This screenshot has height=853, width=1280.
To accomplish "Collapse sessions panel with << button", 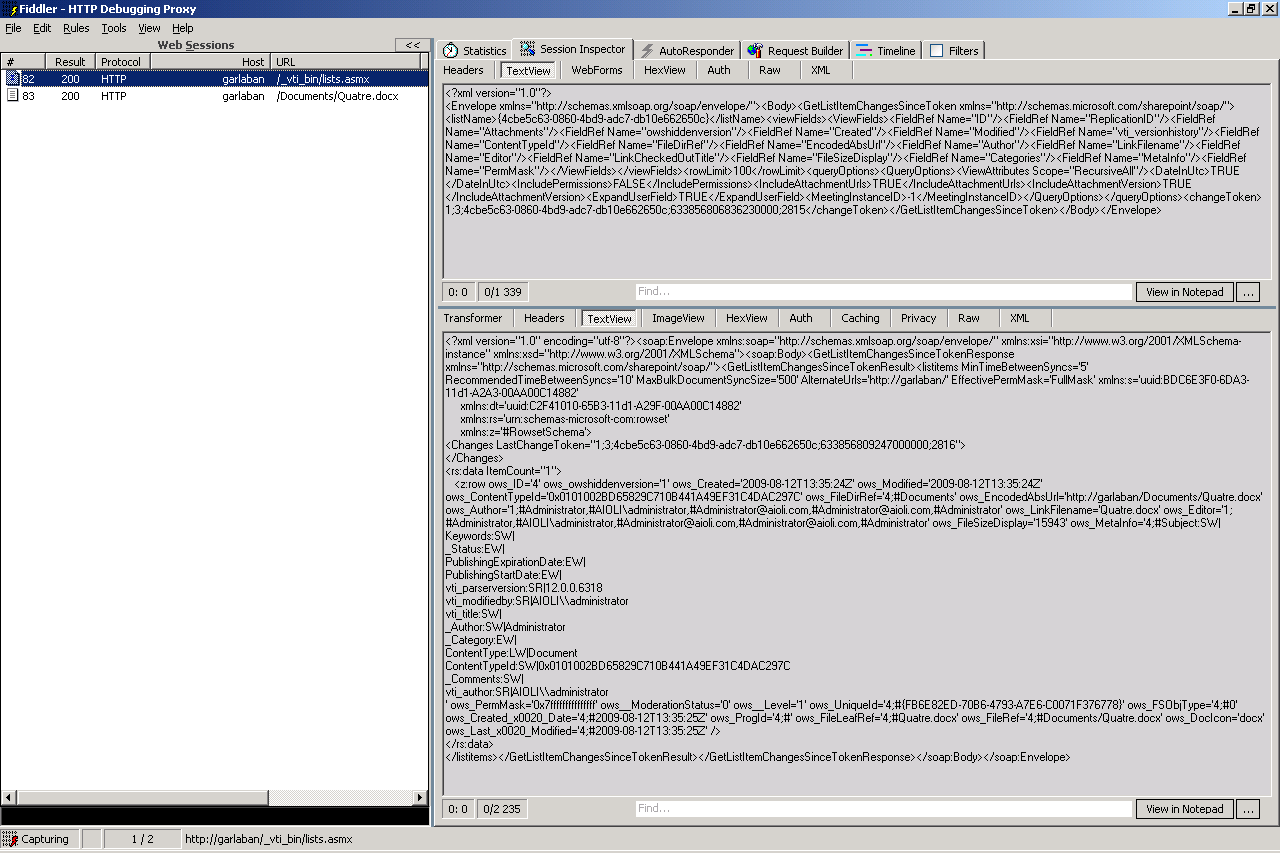I will coord(412,45).
